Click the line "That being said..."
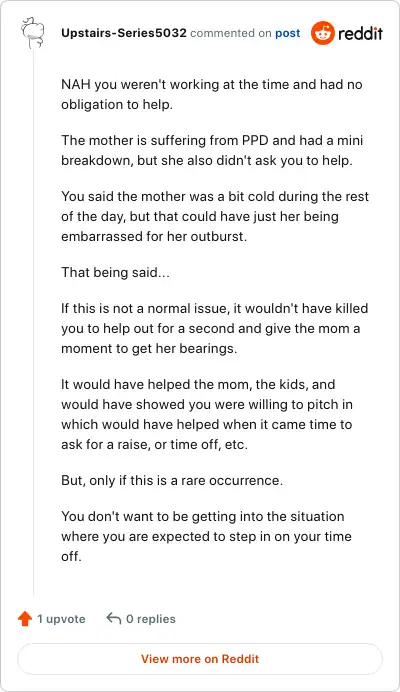 click(115, 272)
